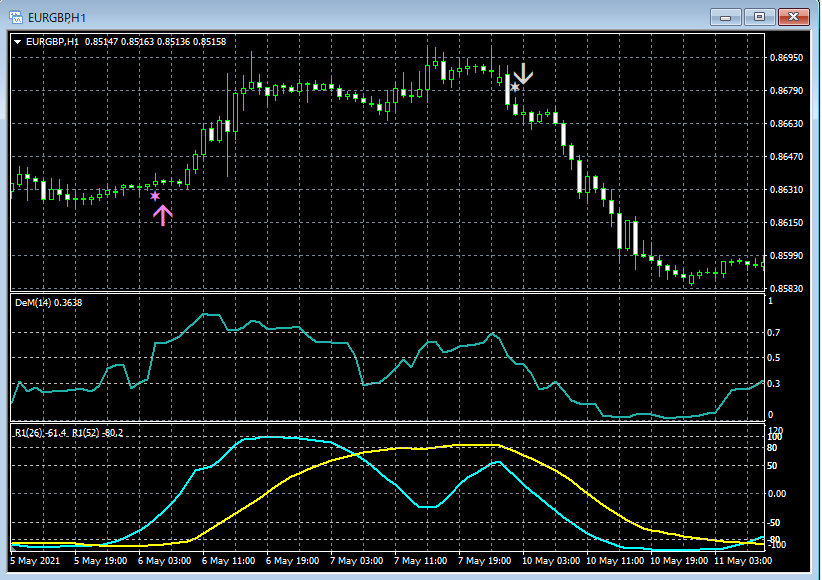Click the 11 May 03:00 time label
Viewport: 822px width, 580px height.
point(741,561)
